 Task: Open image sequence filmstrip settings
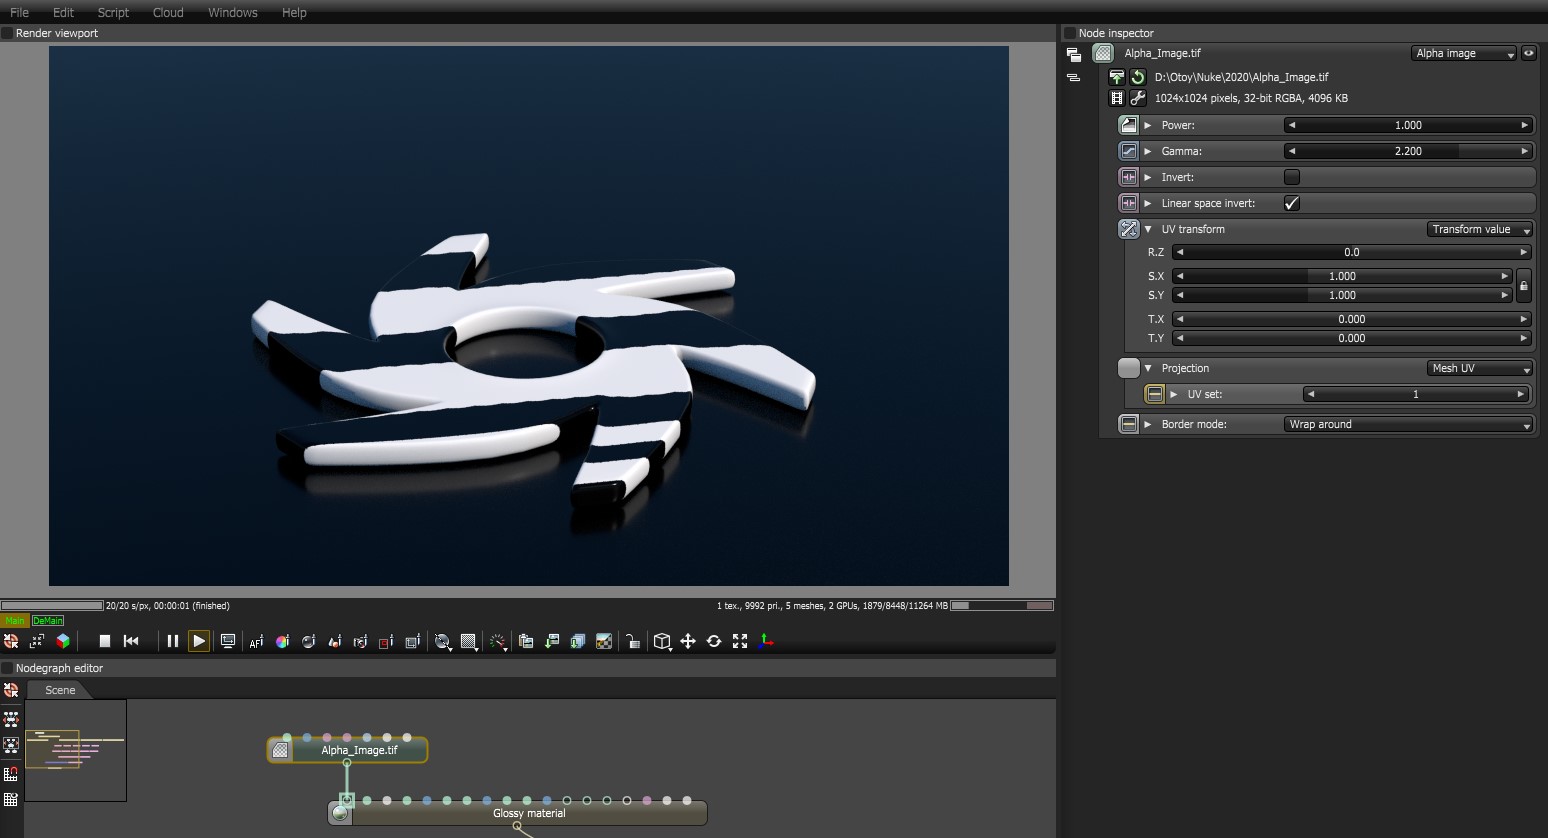coord(1117,98)
